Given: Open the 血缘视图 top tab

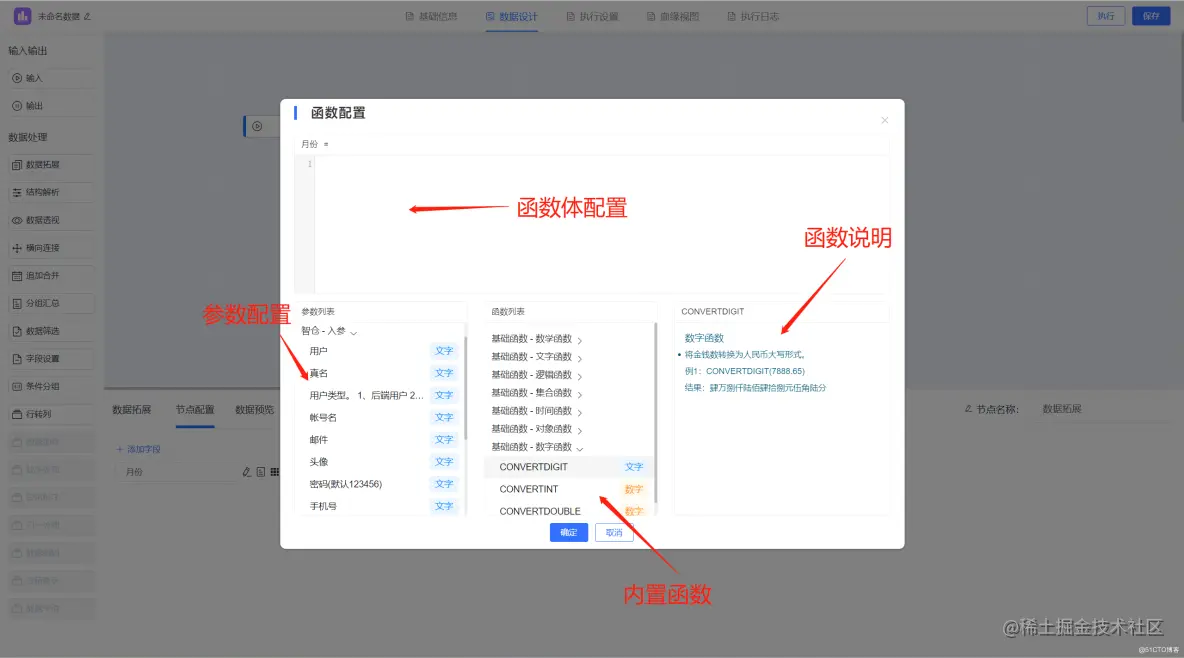Looking at the screenshot, I should (673, 17).
